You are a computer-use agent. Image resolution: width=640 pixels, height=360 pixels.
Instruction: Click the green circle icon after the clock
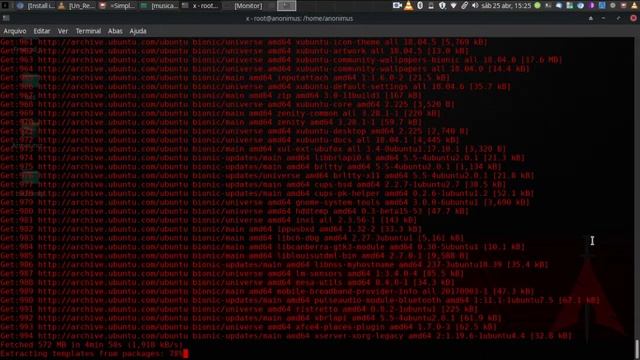click(538, 5)
